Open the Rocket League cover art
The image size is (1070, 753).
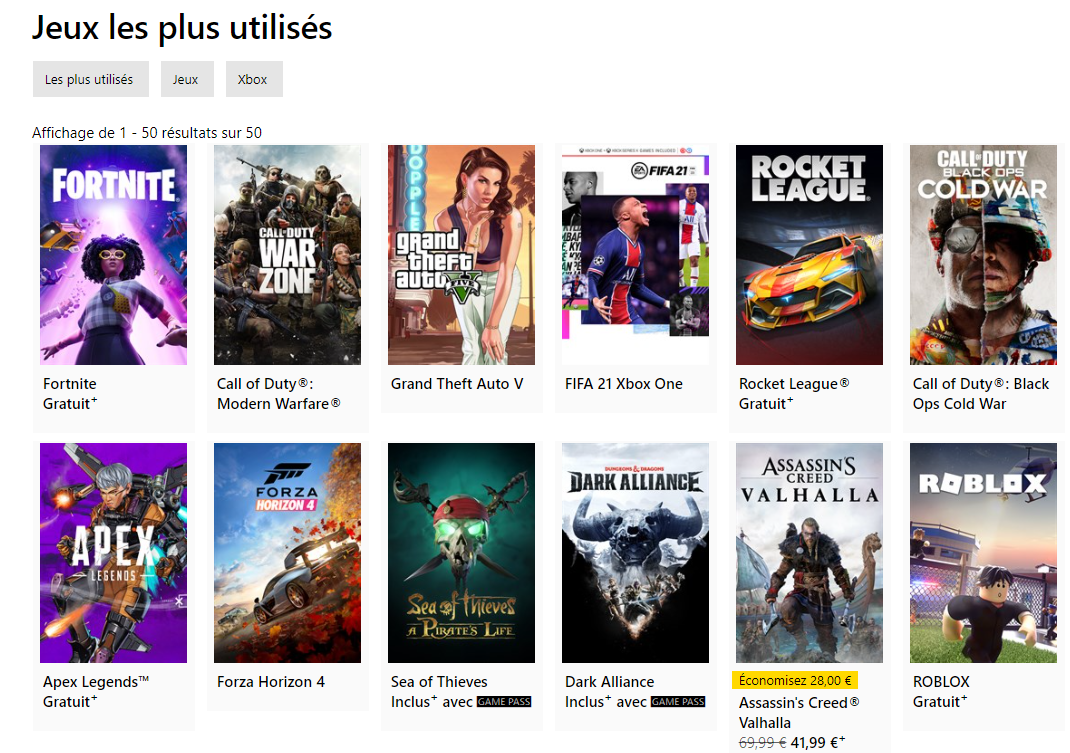click(809, 255)
